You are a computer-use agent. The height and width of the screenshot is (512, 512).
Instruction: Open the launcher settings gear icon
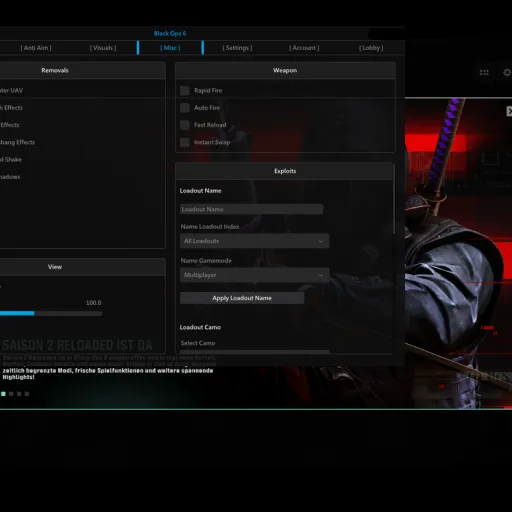508,72
